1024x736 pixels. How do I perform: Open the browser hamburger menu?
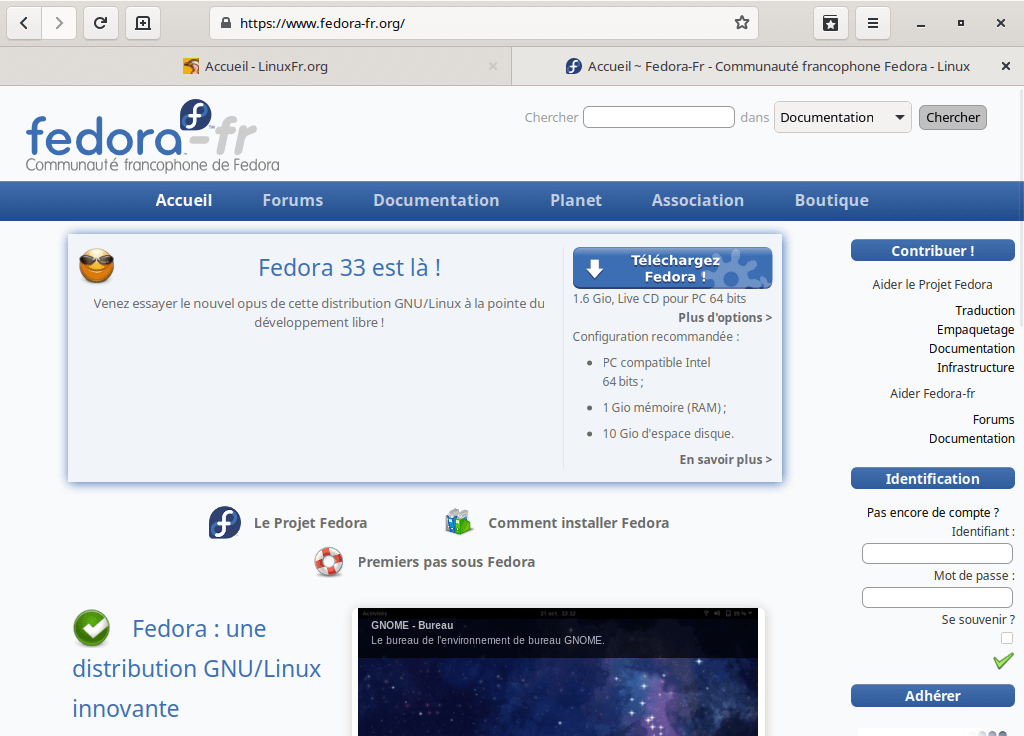[872, 24]
